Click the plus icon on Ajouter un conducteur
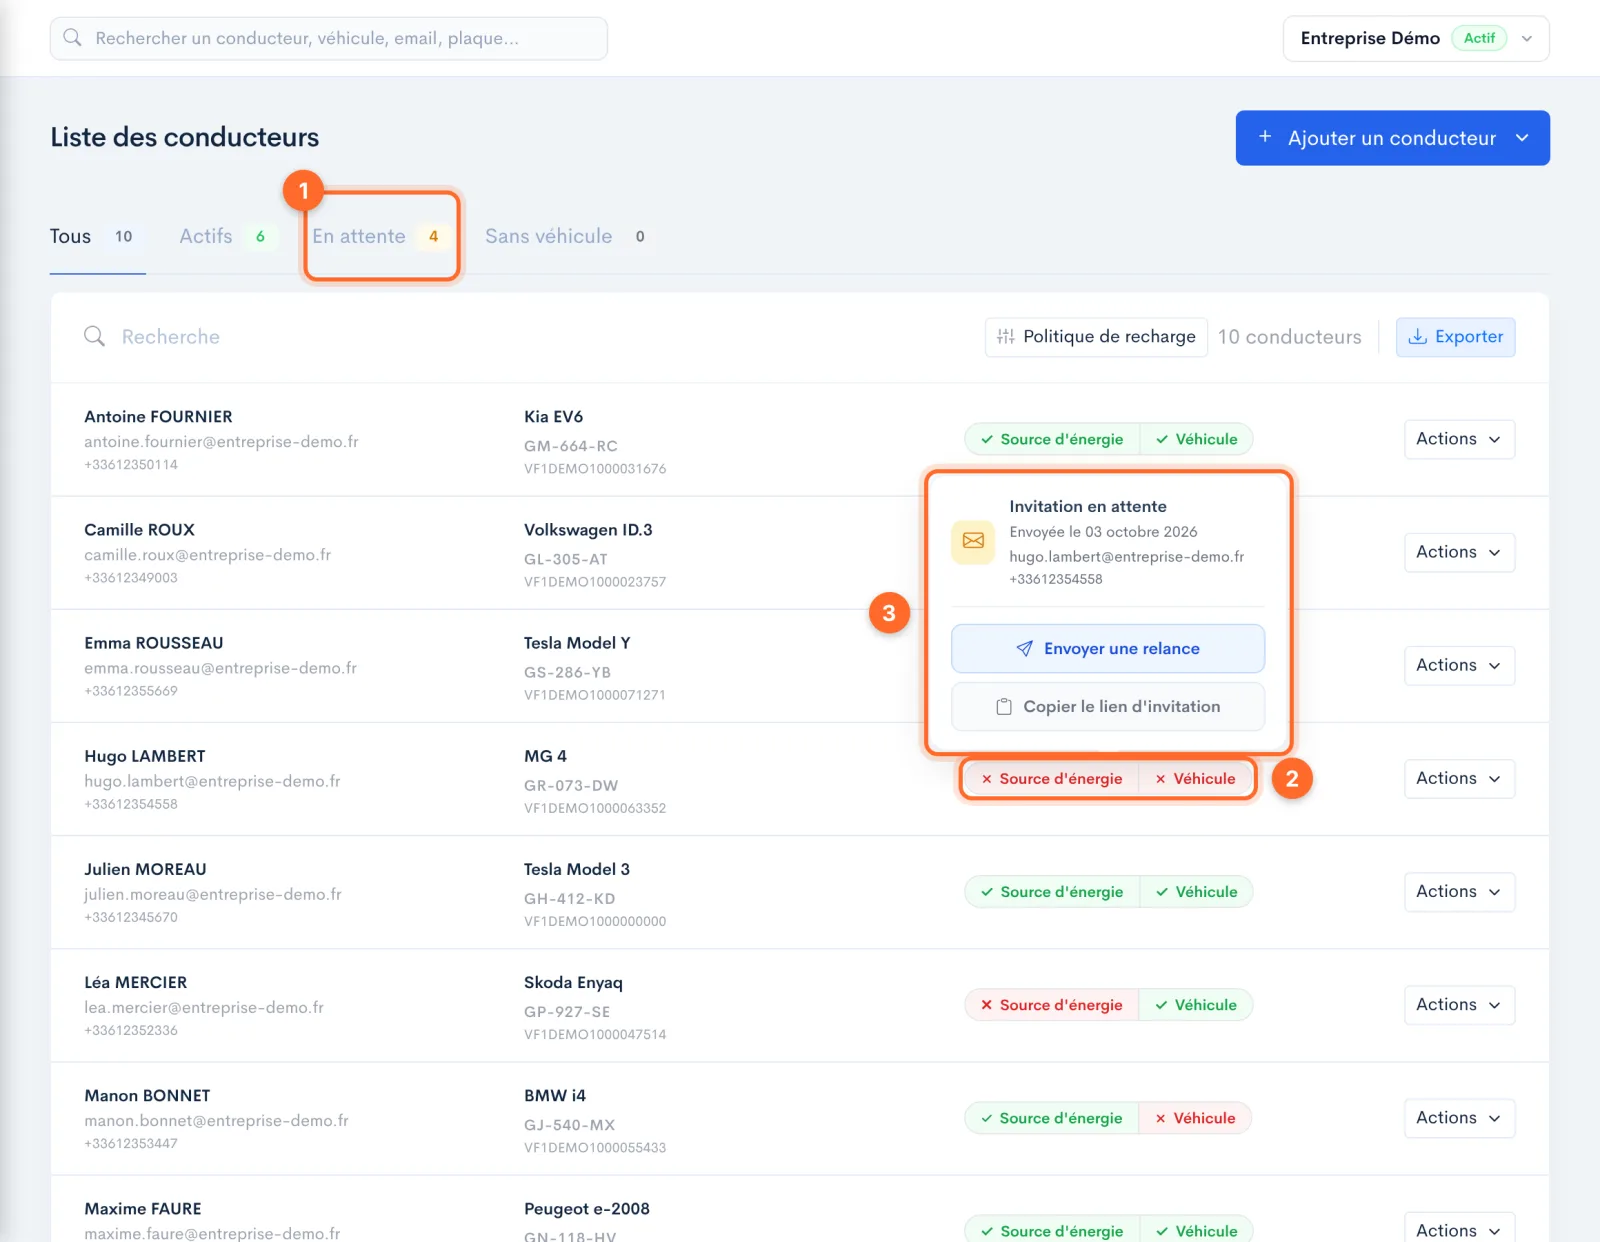Viewport: 1600px width, 1242px height. coord(1265,137)
